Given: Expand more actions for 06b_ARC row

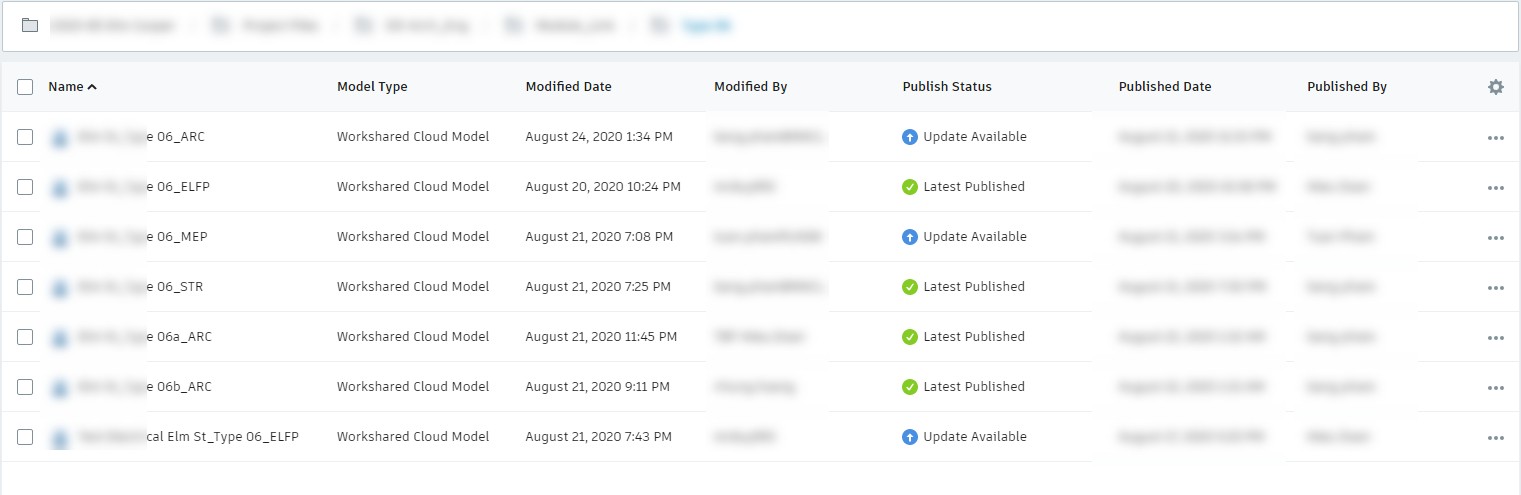Looking at the screenshot, I should click(x=1495, y=388).
